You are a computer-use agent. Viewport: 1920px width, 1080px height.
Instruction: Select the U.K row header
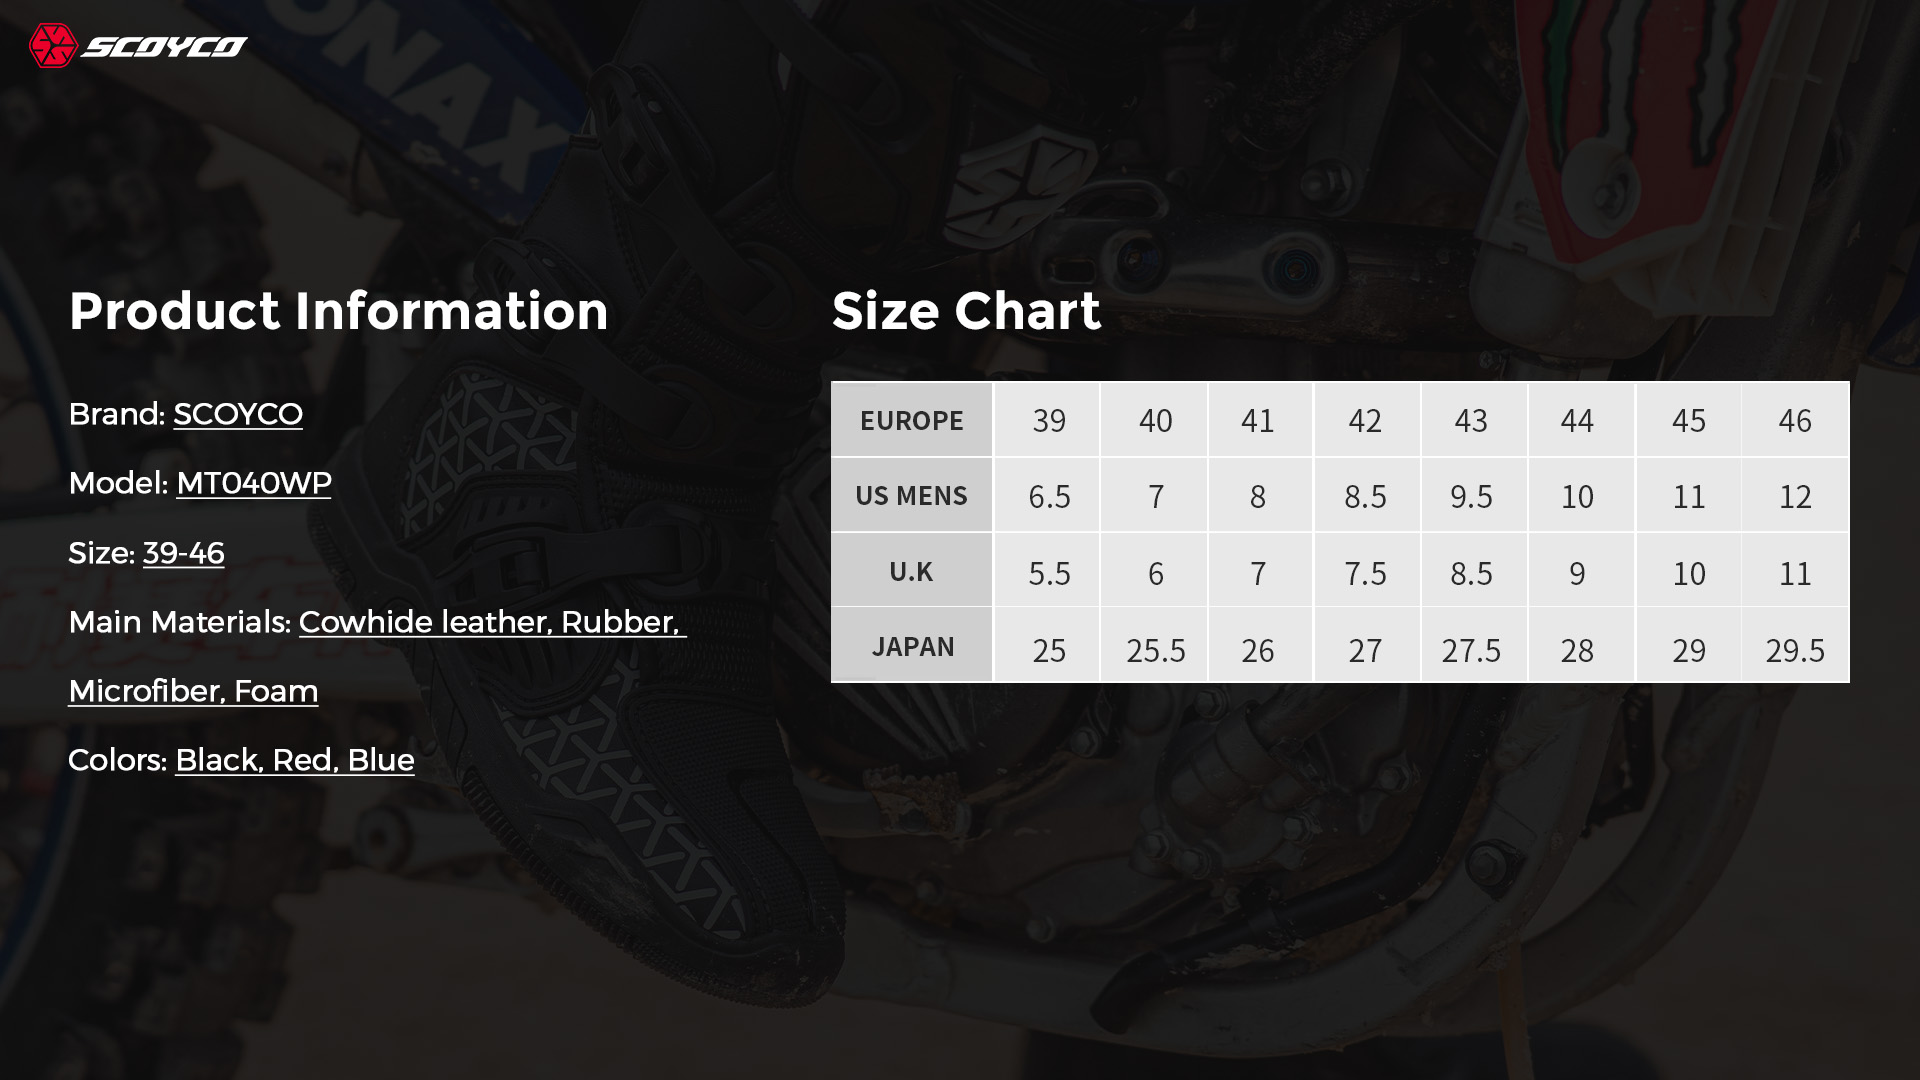click(912, 570)
